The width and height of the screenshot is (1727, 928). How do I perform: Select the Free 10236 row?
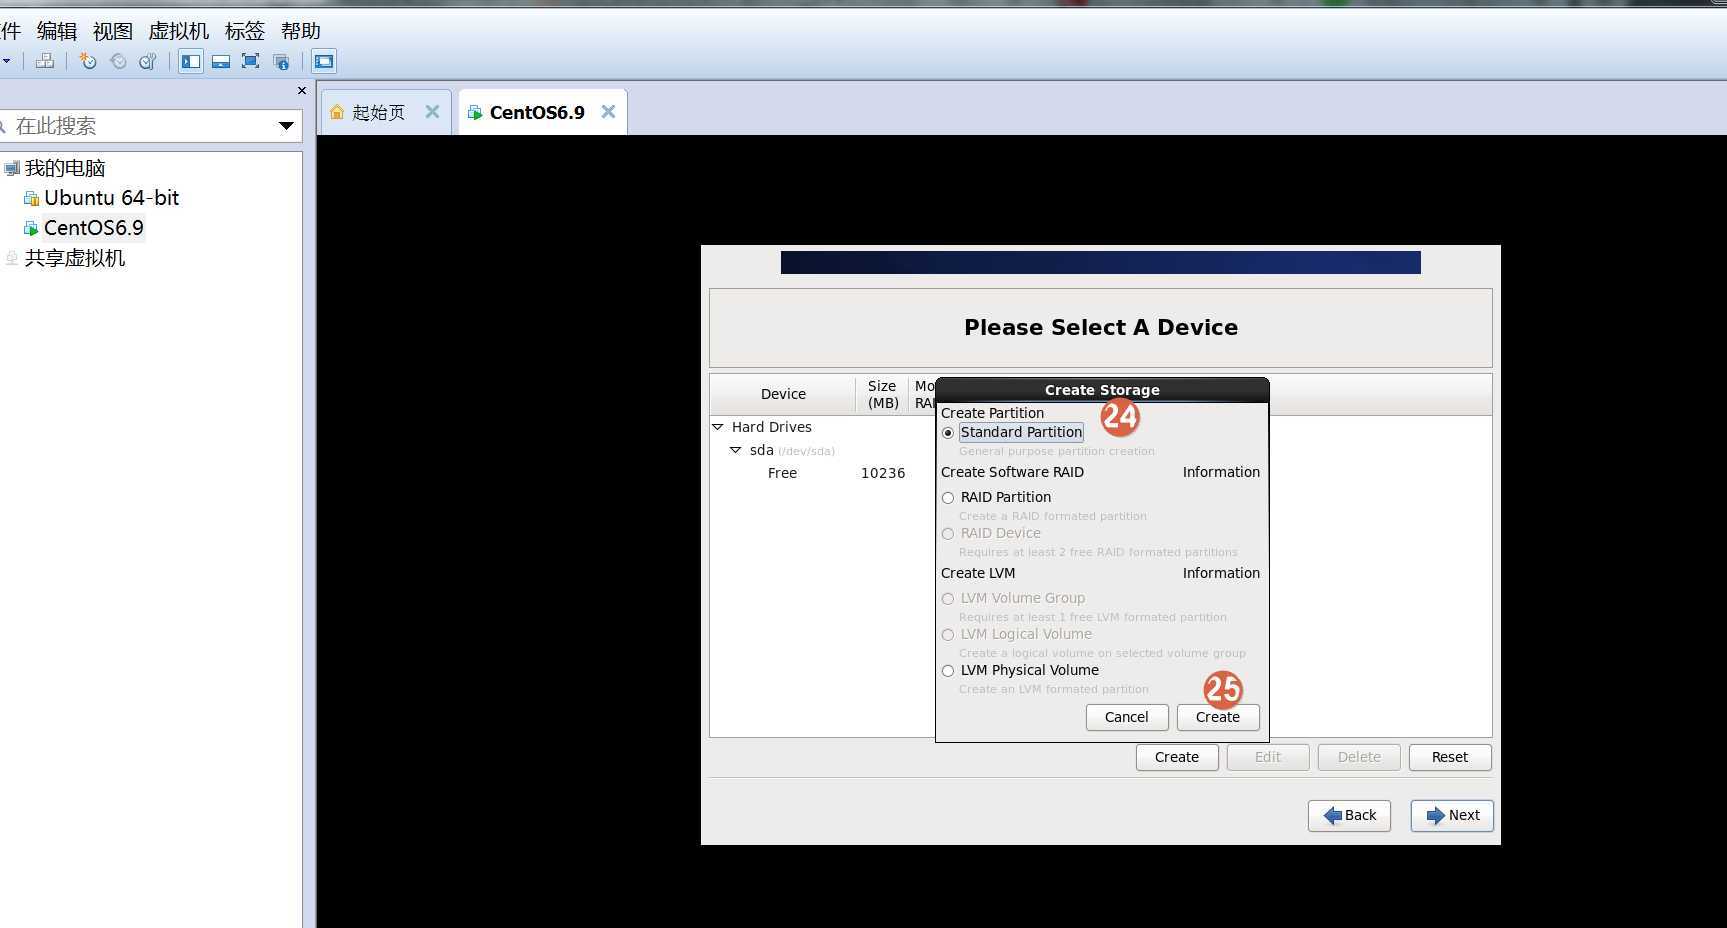click(x=822, y=473)
